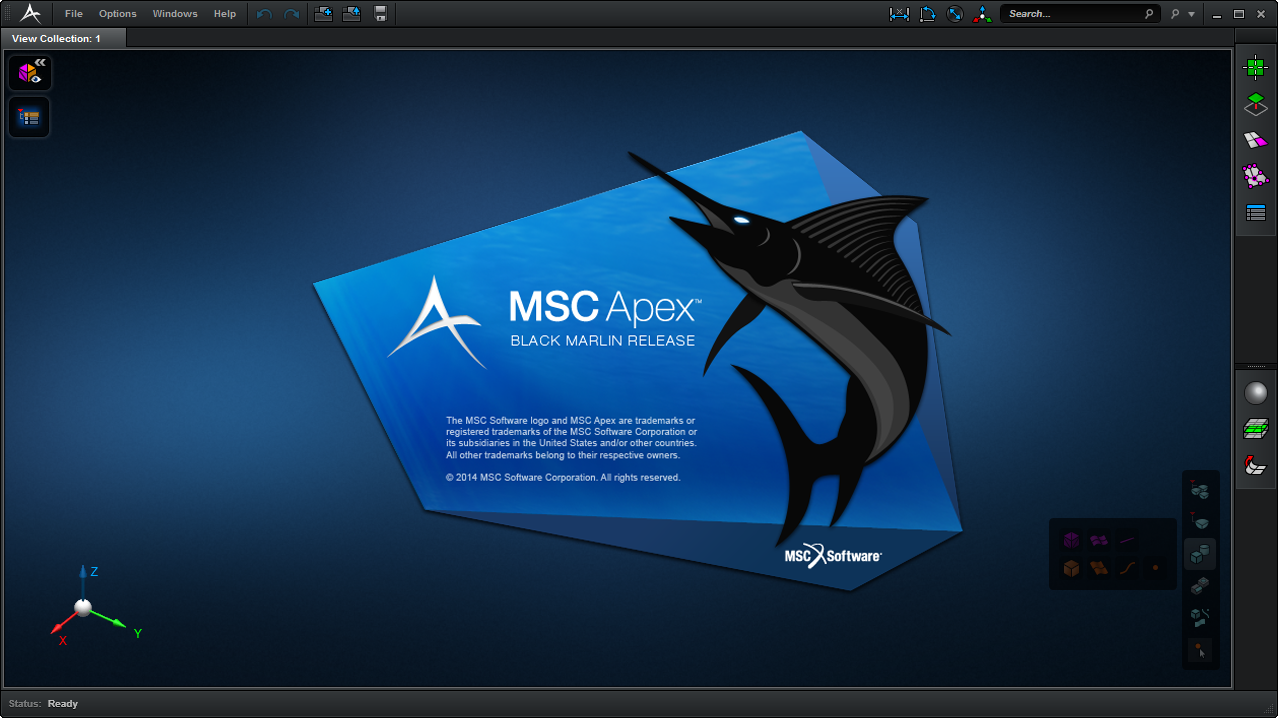1278x718 pixels.
Task: Pick the sphere shading mode icon
Action: point(1255,390)
